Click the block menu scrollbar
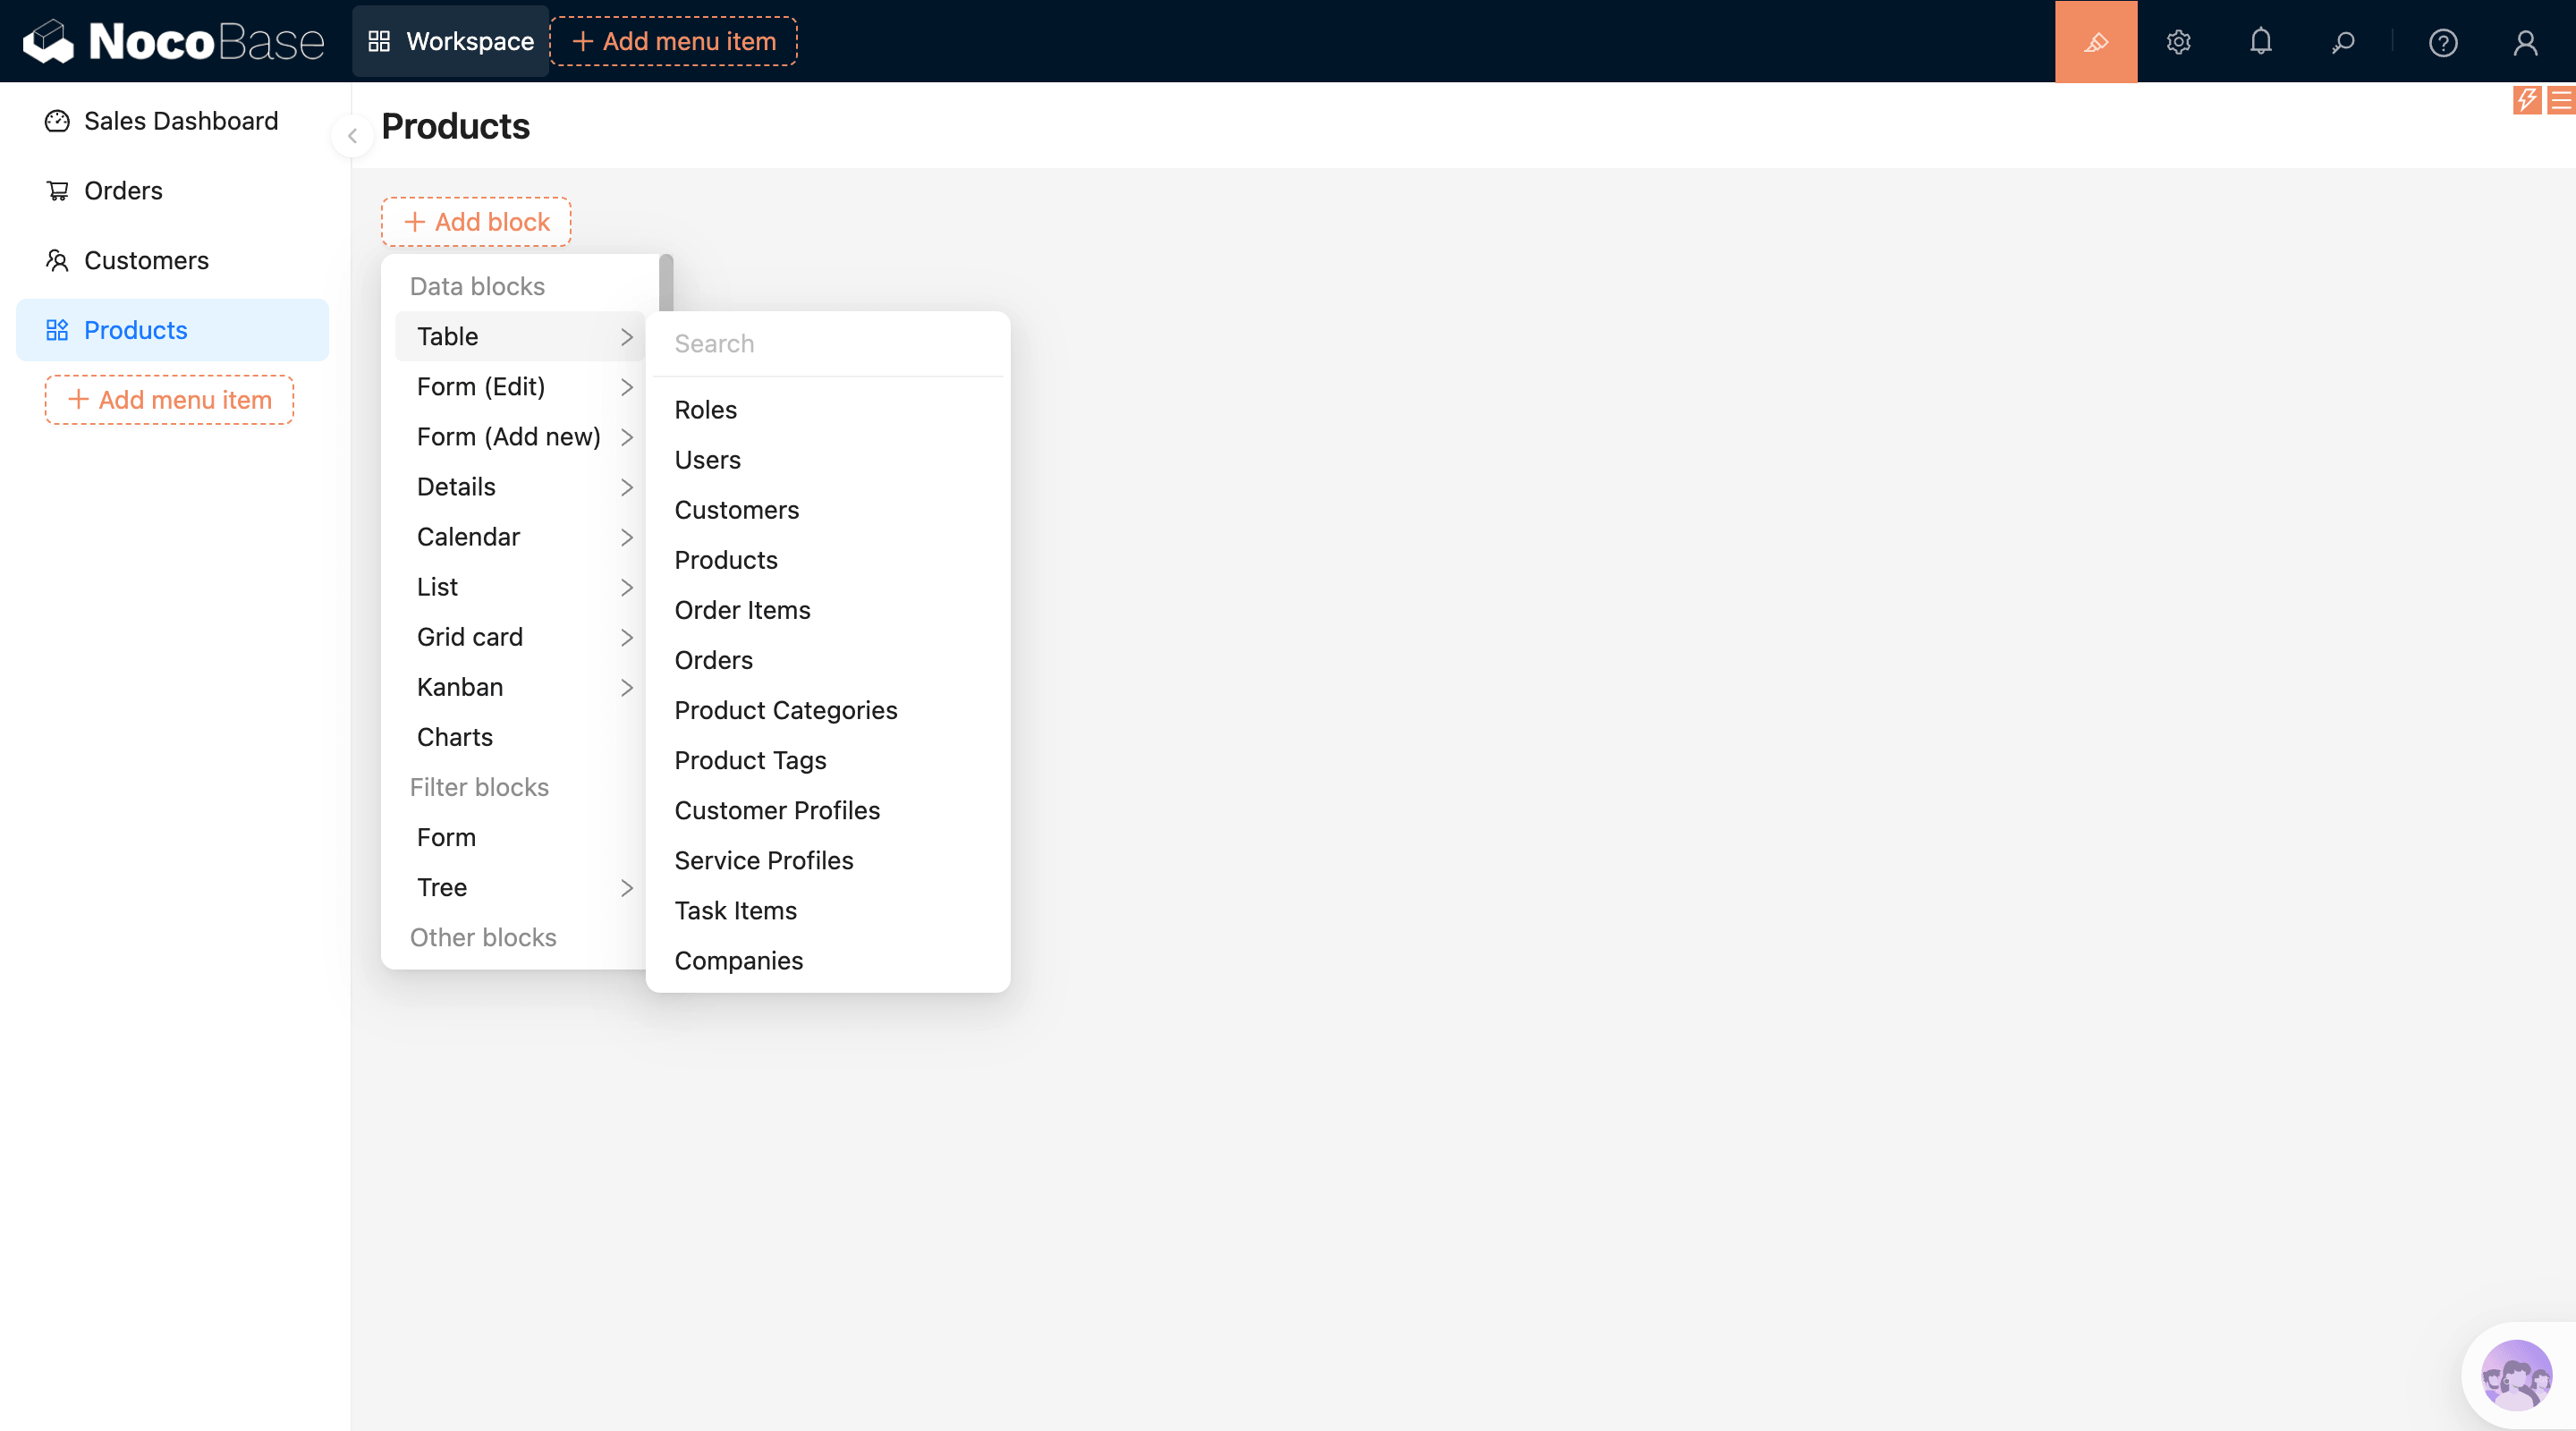The width and height of the screenshot is (2576, 1431). [x=666, y=282]
